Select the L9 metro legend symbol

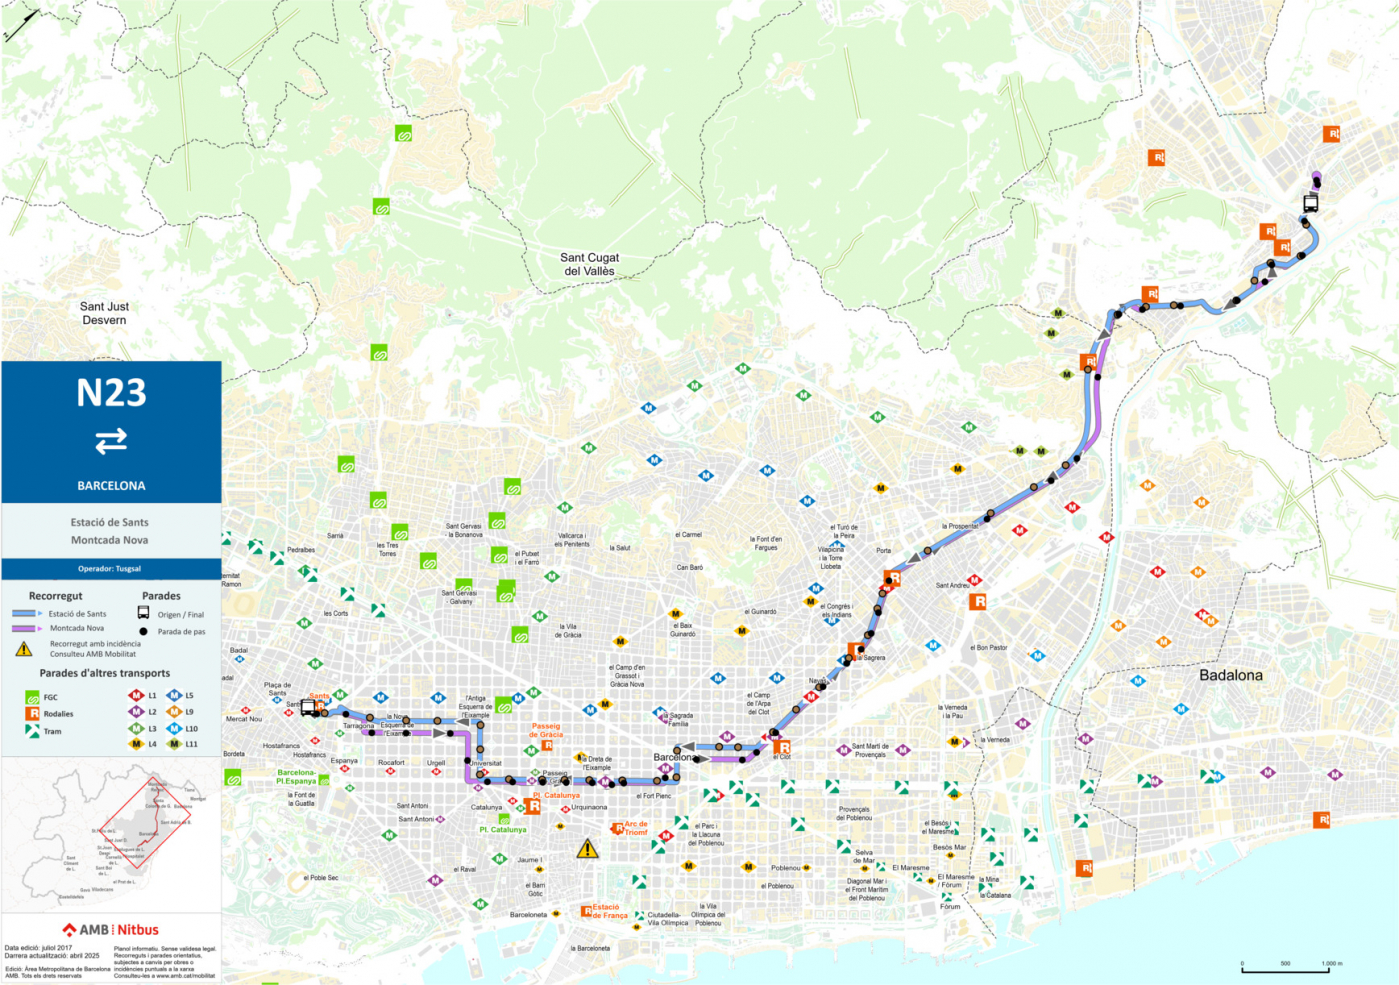point(174,711)
